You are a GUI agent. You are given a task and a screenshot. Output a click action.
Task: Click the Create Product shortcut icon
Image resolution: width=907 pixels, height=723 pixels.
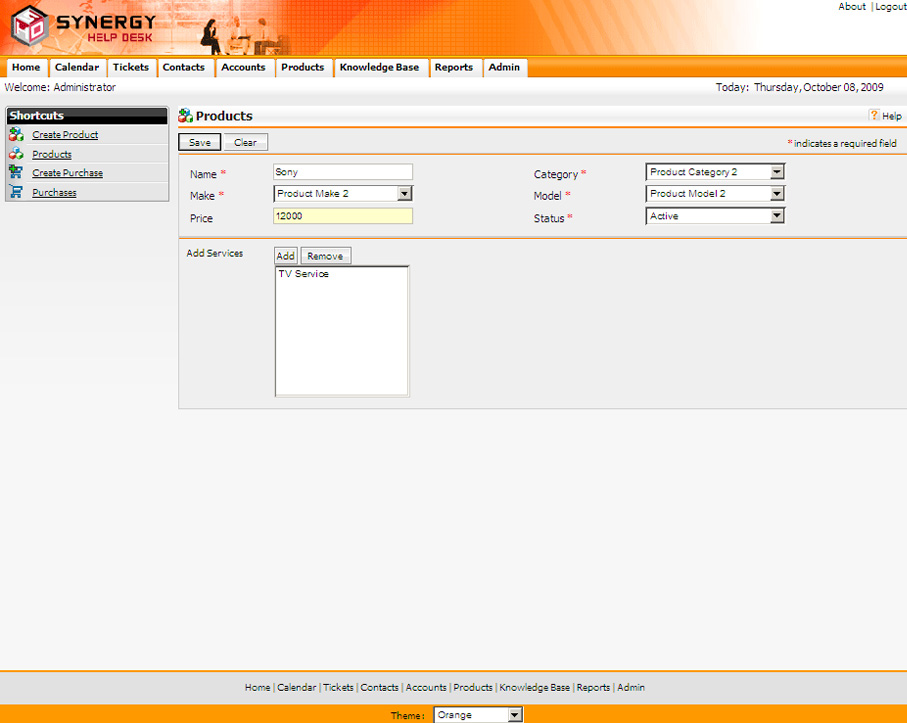pyautogui.click(x=15, y=135)
